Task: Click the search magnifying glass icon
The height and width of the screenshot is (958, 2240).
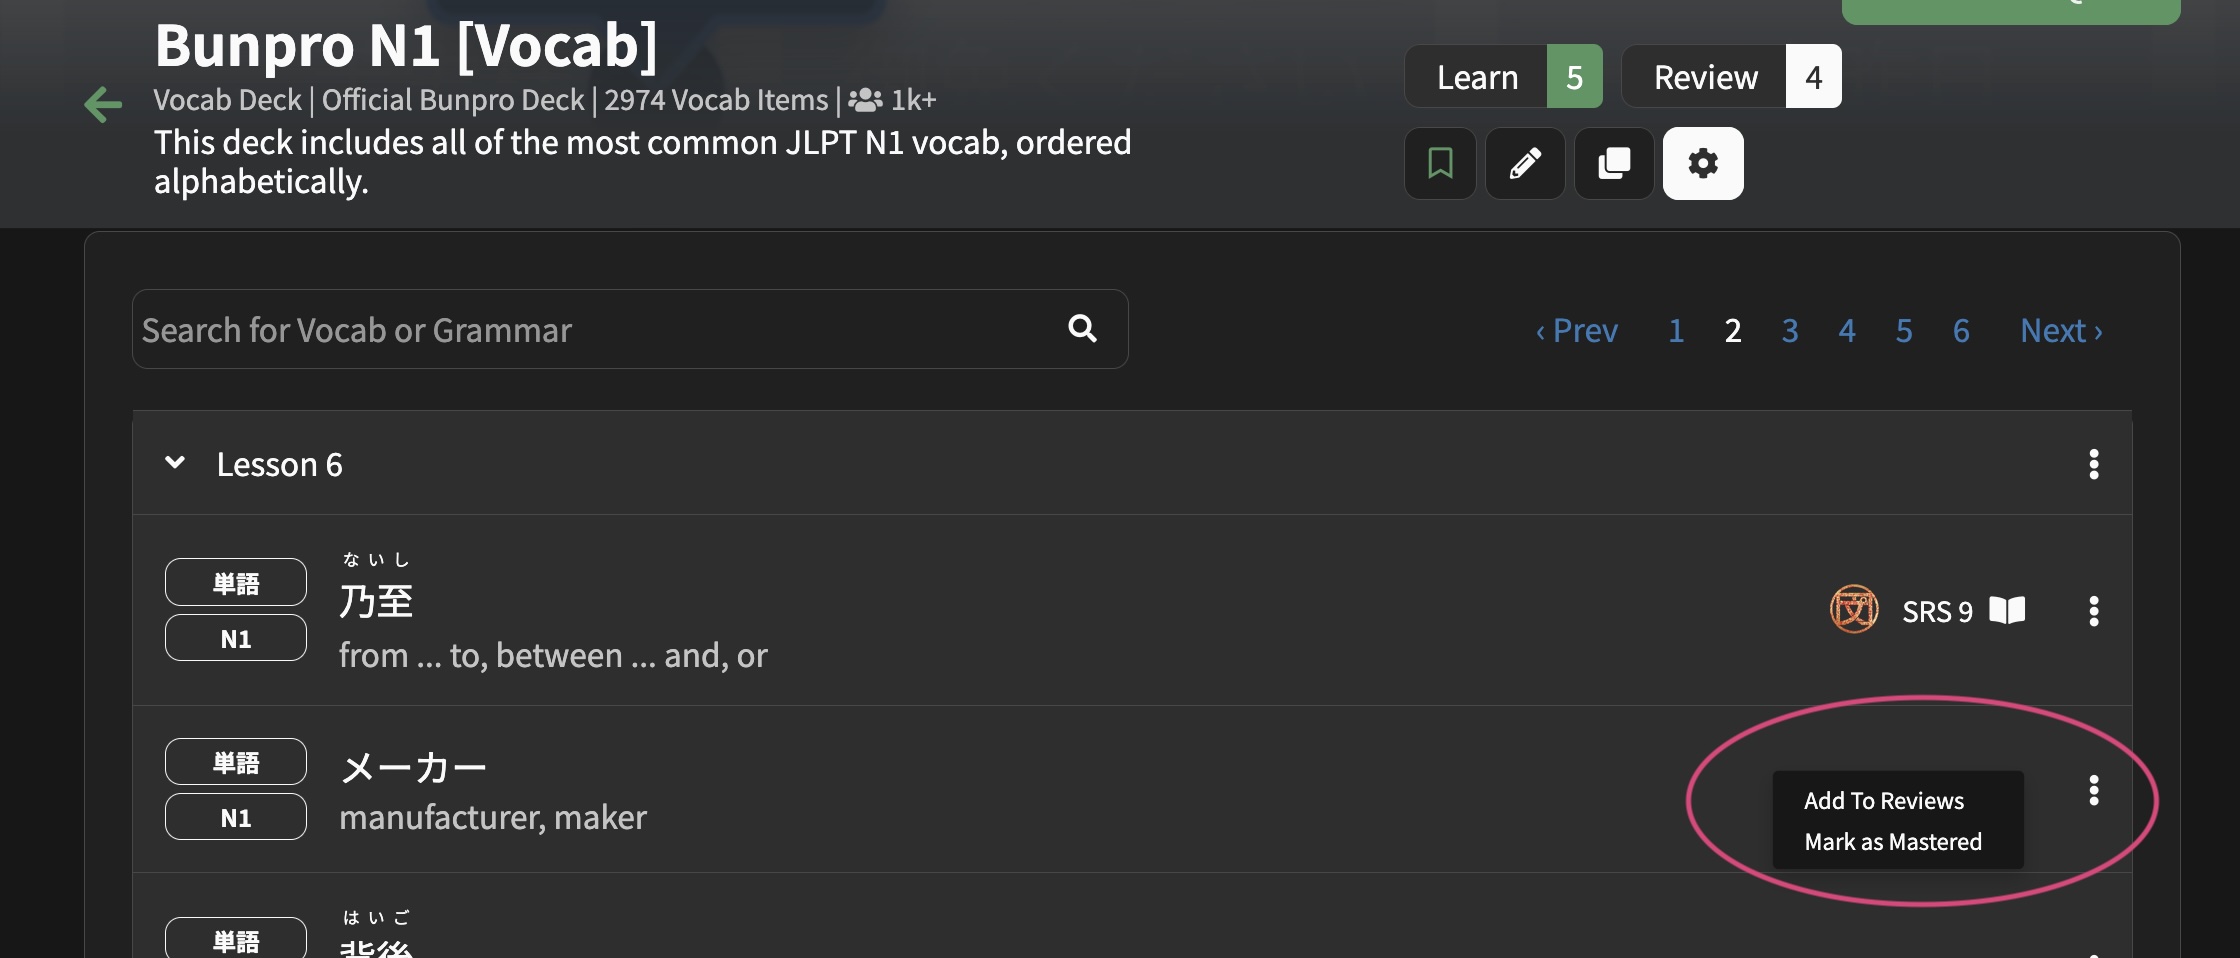Action: (x=1082, y=328)
